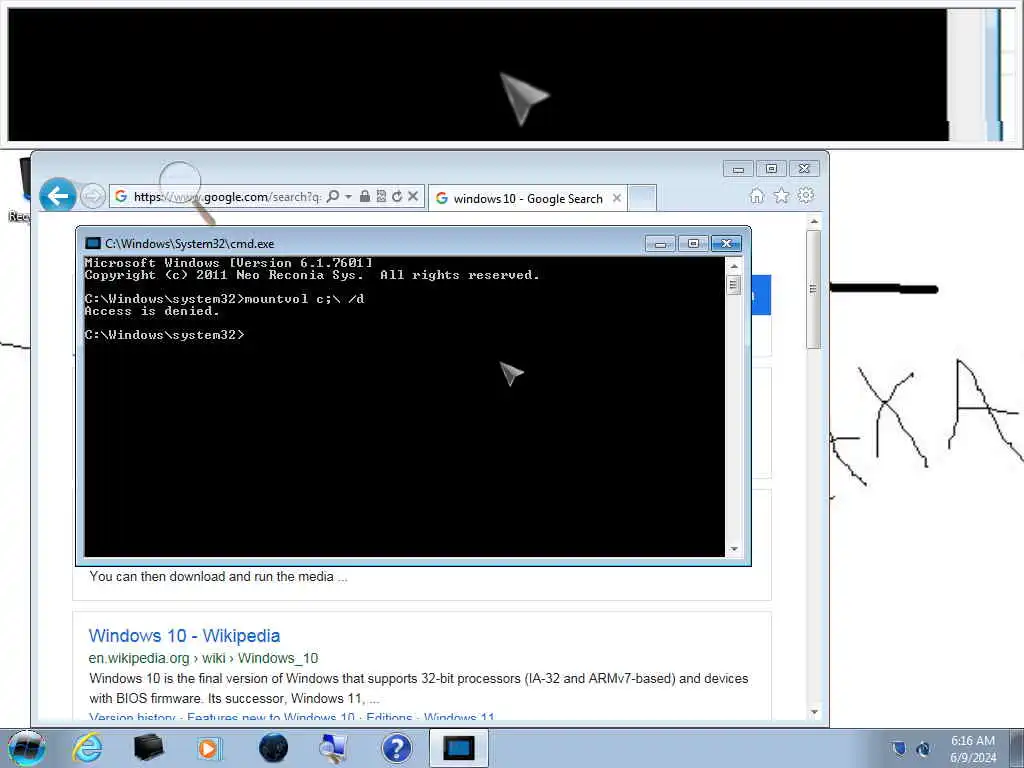This screenshot has height=768, width=1024.
Task: Click the 'Access is denied.' line in cmd
Action: click(152, 311)
